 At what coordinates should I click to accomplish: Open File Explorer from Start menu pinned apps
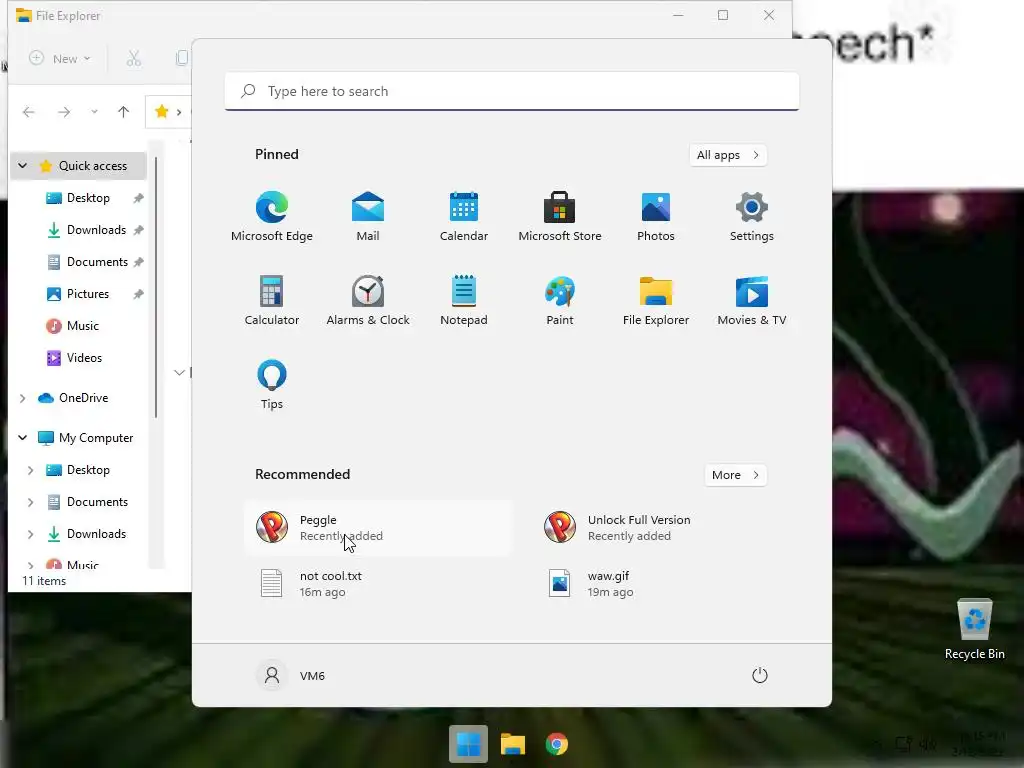656,300
